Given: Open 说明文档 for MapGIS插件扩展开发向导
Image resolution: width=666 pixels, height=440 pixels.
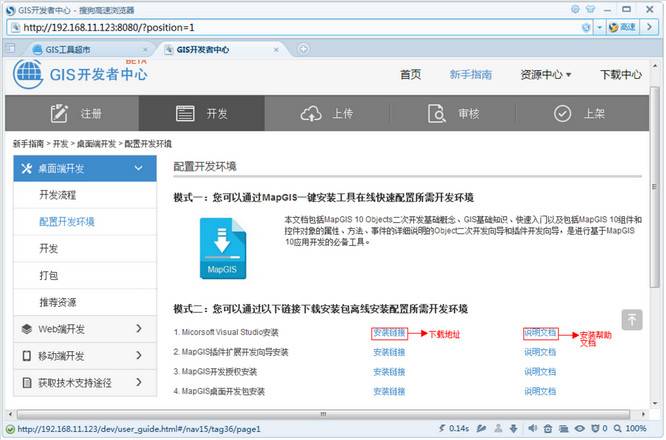Looking at the screenshot, I should click(x=540, y=352).
